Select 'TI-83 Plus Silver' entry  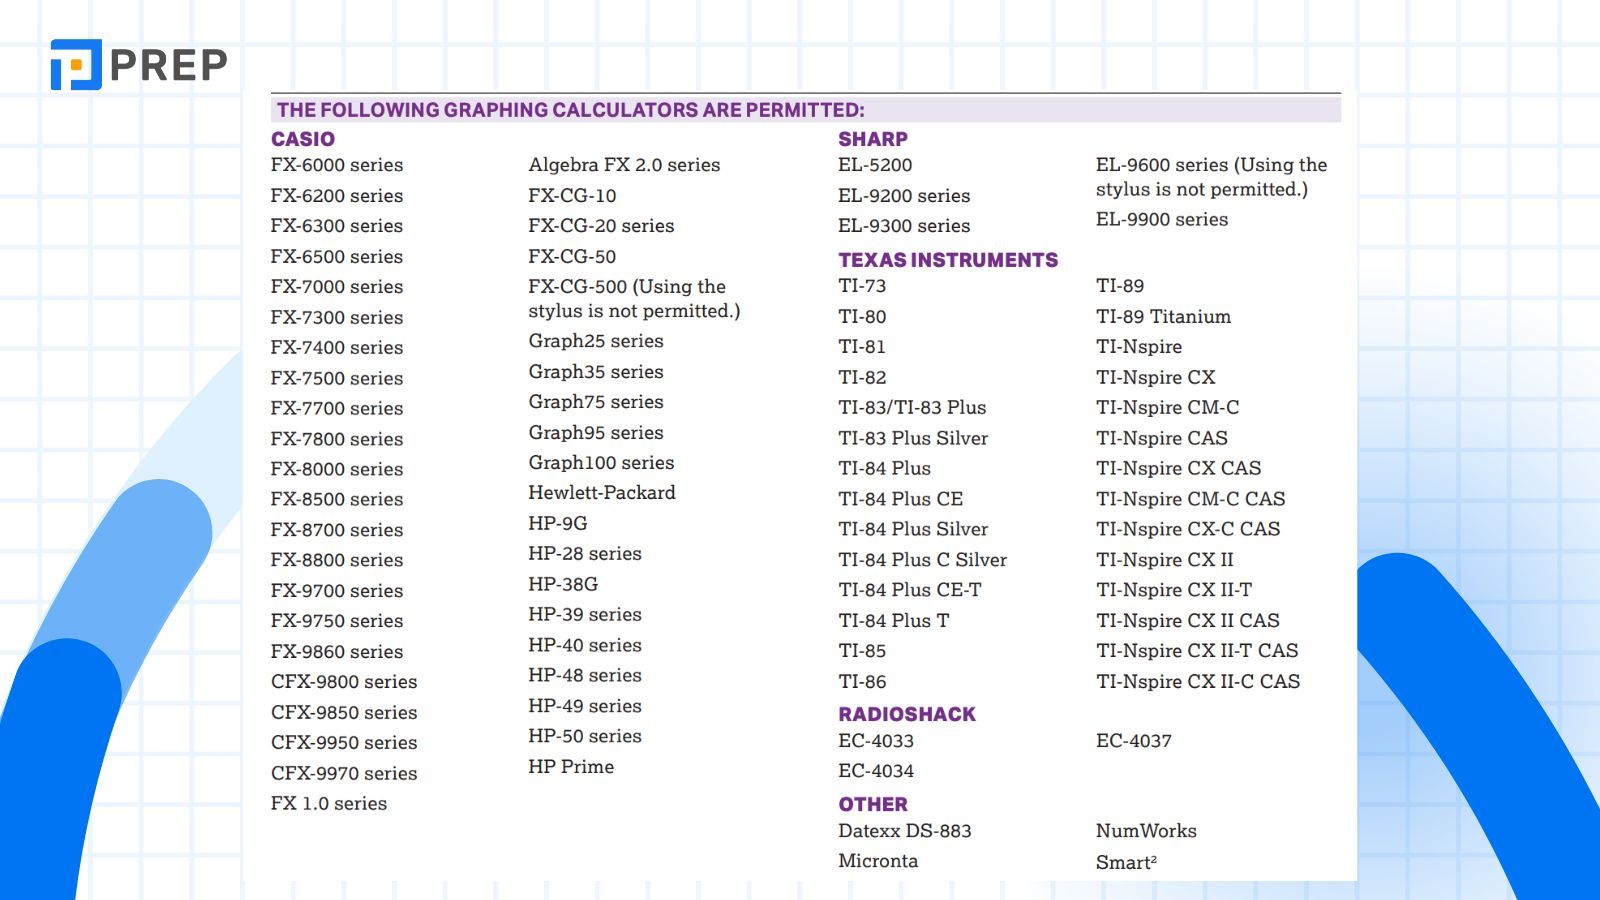913,438
